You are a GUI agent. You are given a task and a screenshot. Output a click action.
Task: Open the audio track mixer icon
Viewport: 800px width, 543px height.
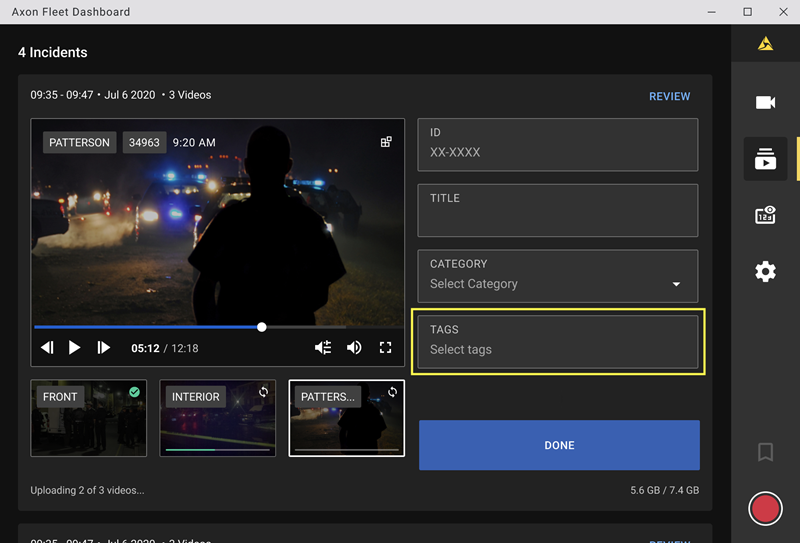coord(323,348)
